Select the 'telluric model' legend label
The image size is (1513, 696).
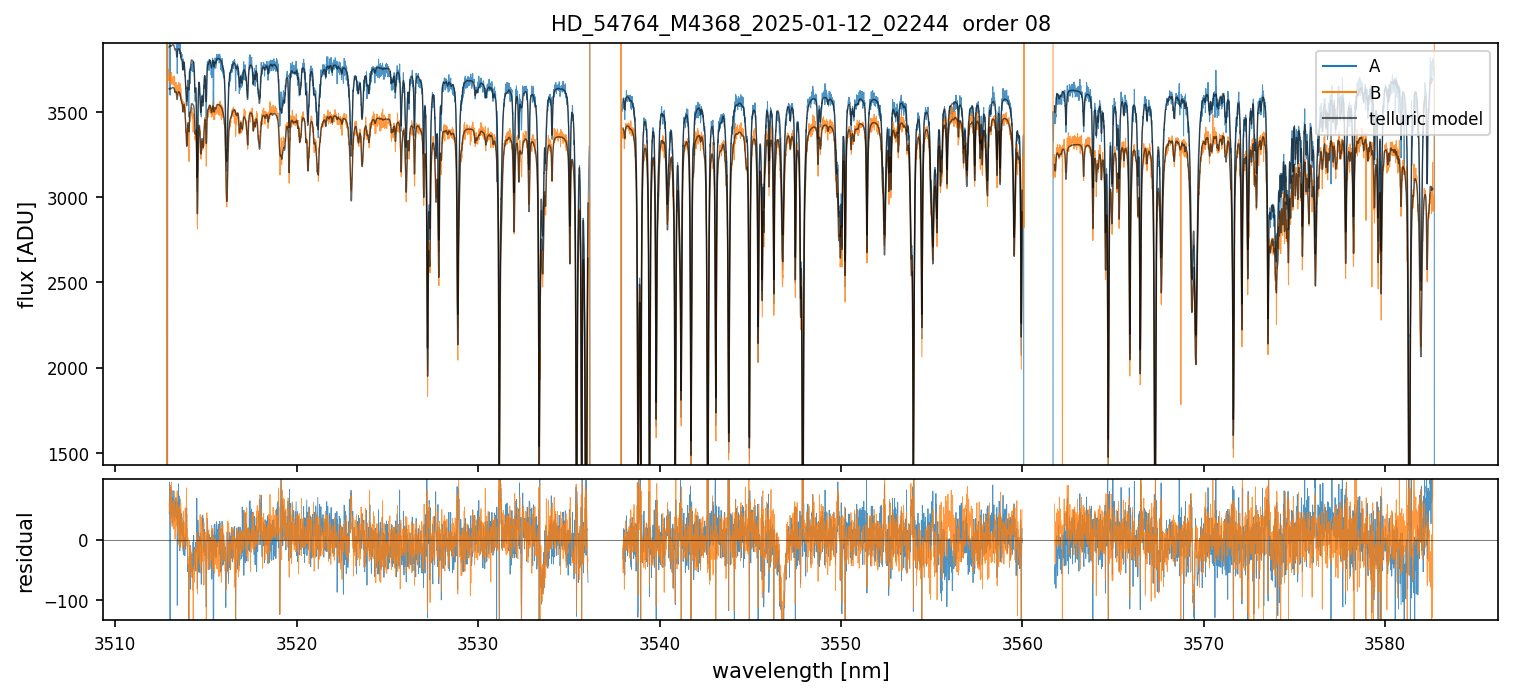1425,121
